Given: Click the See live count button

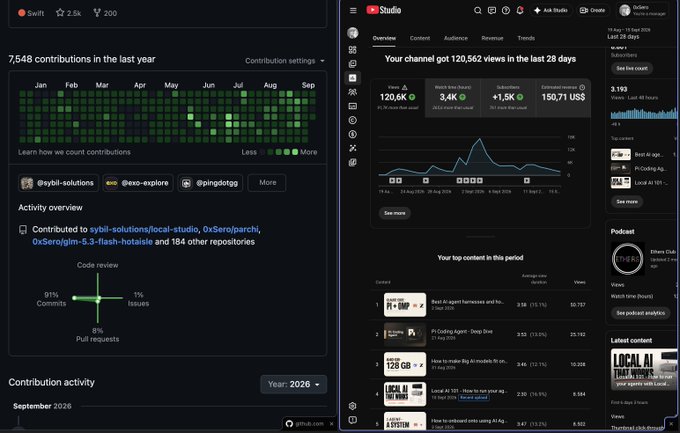Looking at the screenshot, I should click(x=632, y=68).
